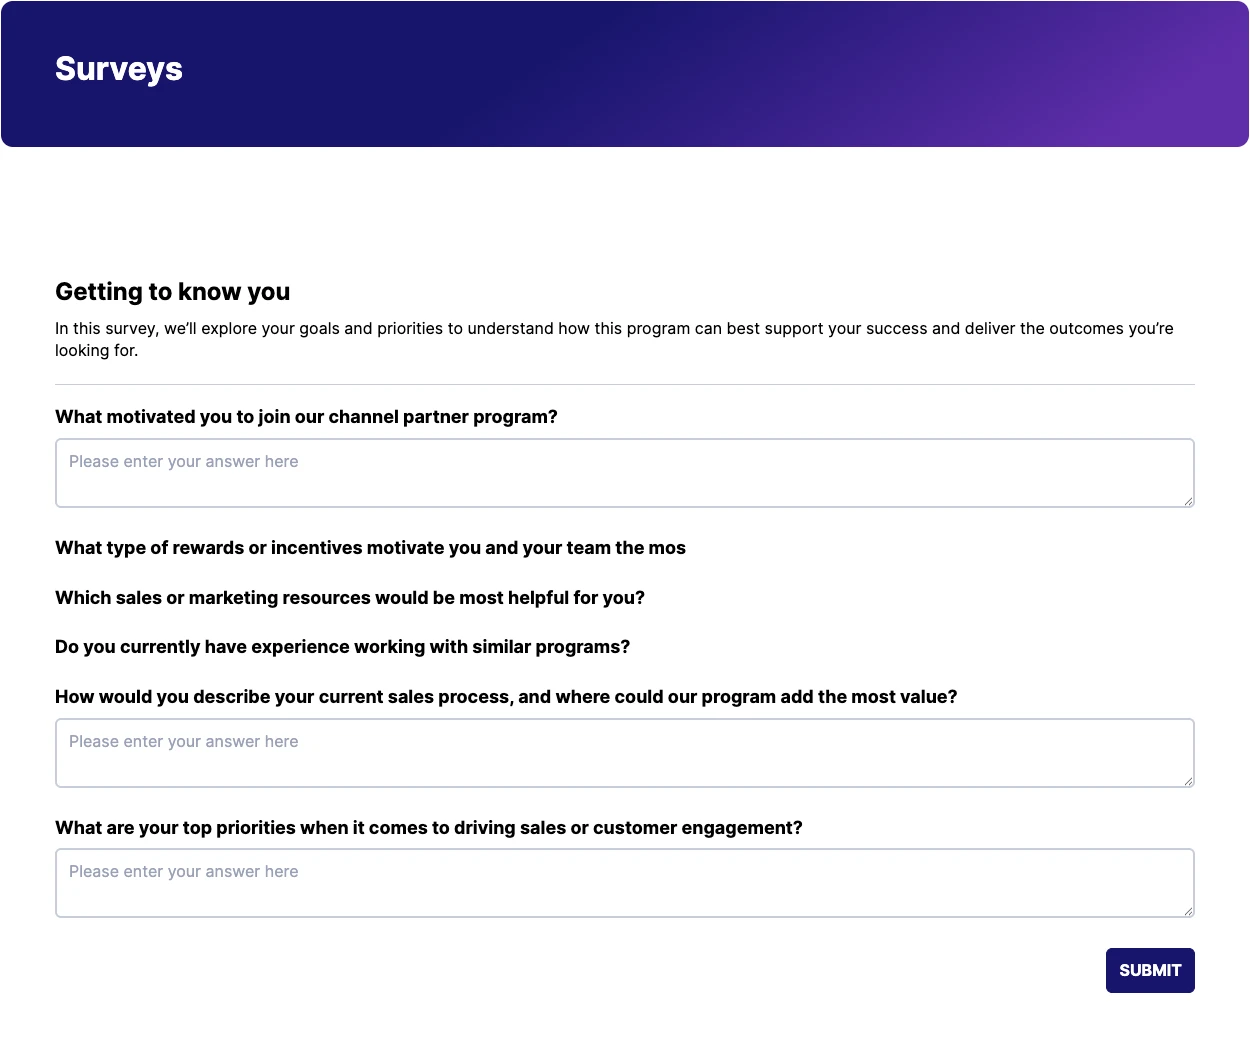
Task: Click the 'What are your top priorities' question label
Action: pos(429,828)
